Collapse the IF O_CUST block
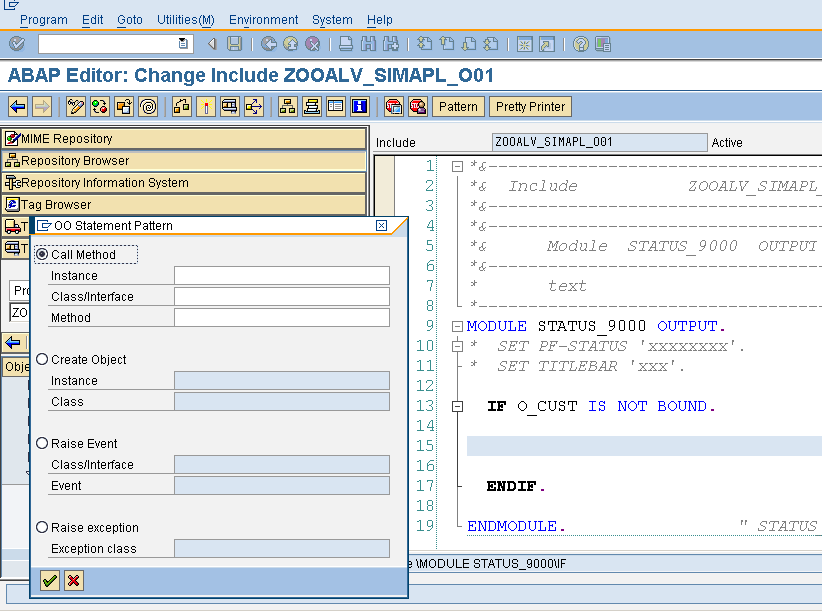The width and height of the screenshot is (822, 612). pos(457,403)
